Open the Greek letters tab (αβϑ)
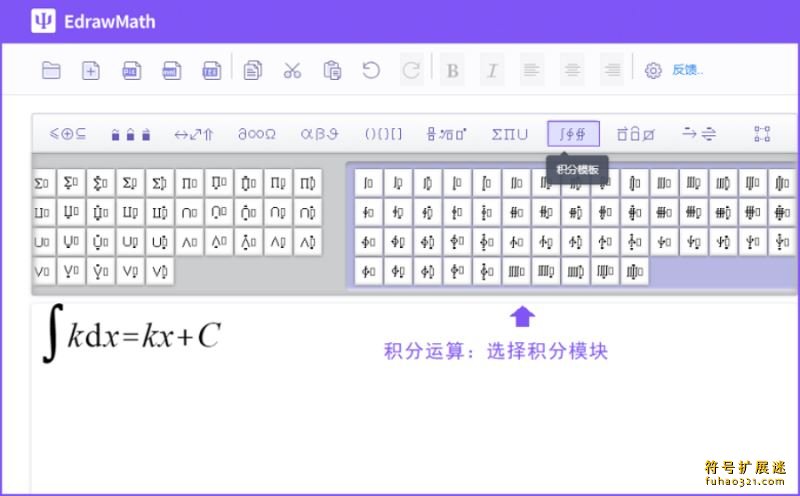This screenshot has height=496, width=800. [319, 134]
